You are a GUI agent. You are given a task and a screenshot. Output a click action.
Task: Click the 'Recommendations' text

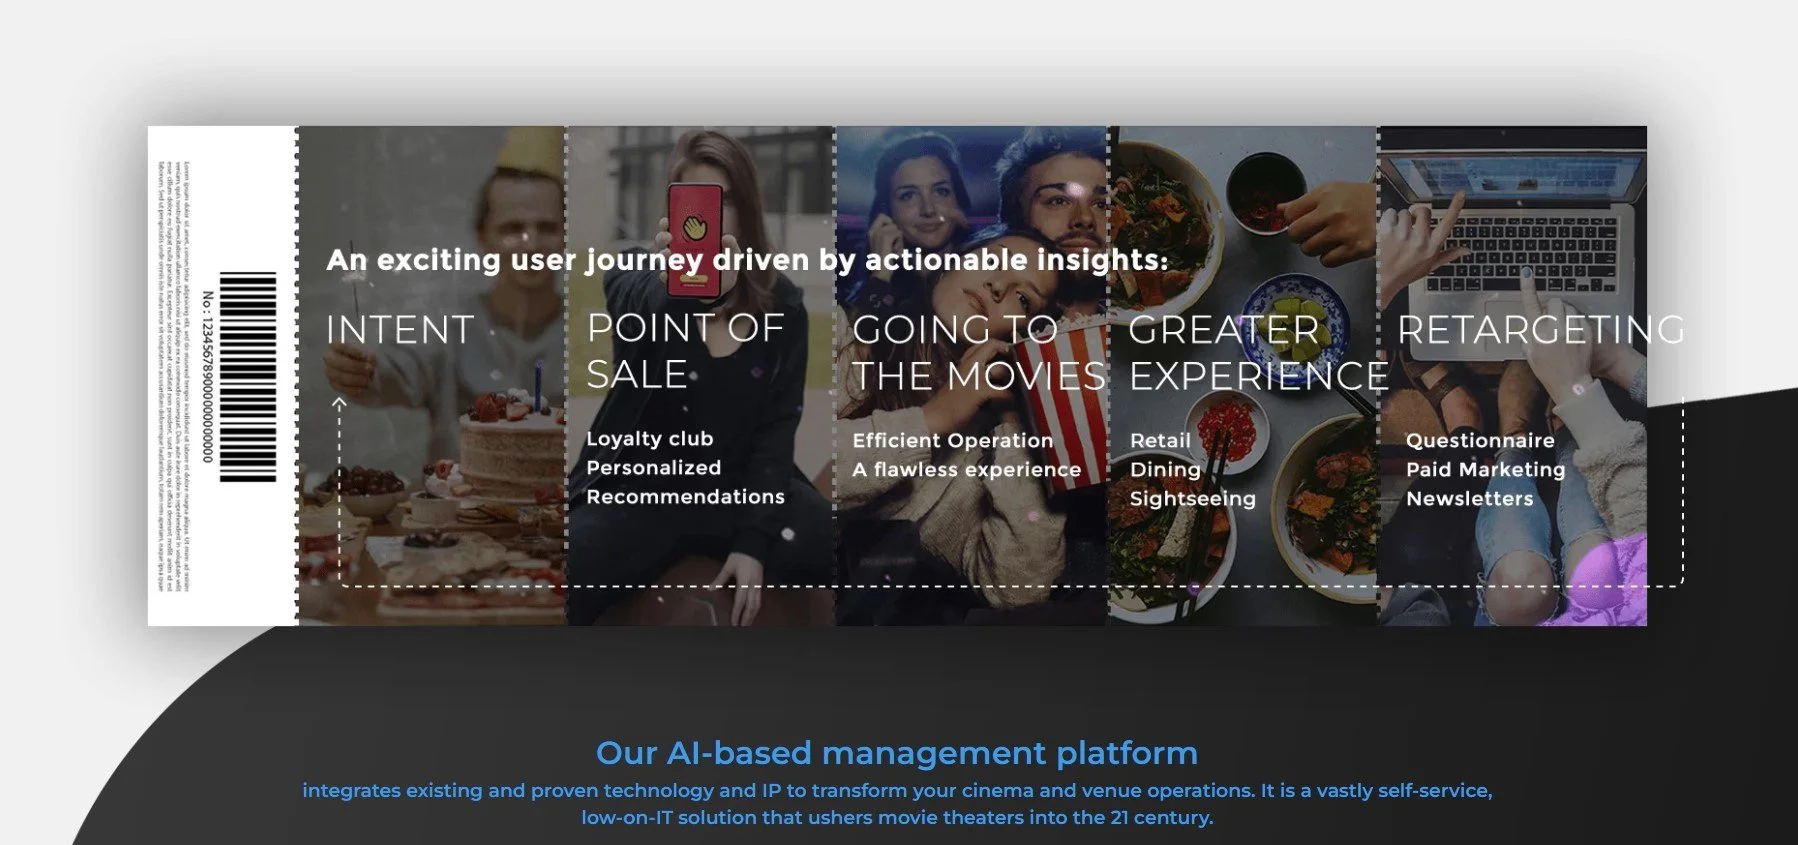685,497
